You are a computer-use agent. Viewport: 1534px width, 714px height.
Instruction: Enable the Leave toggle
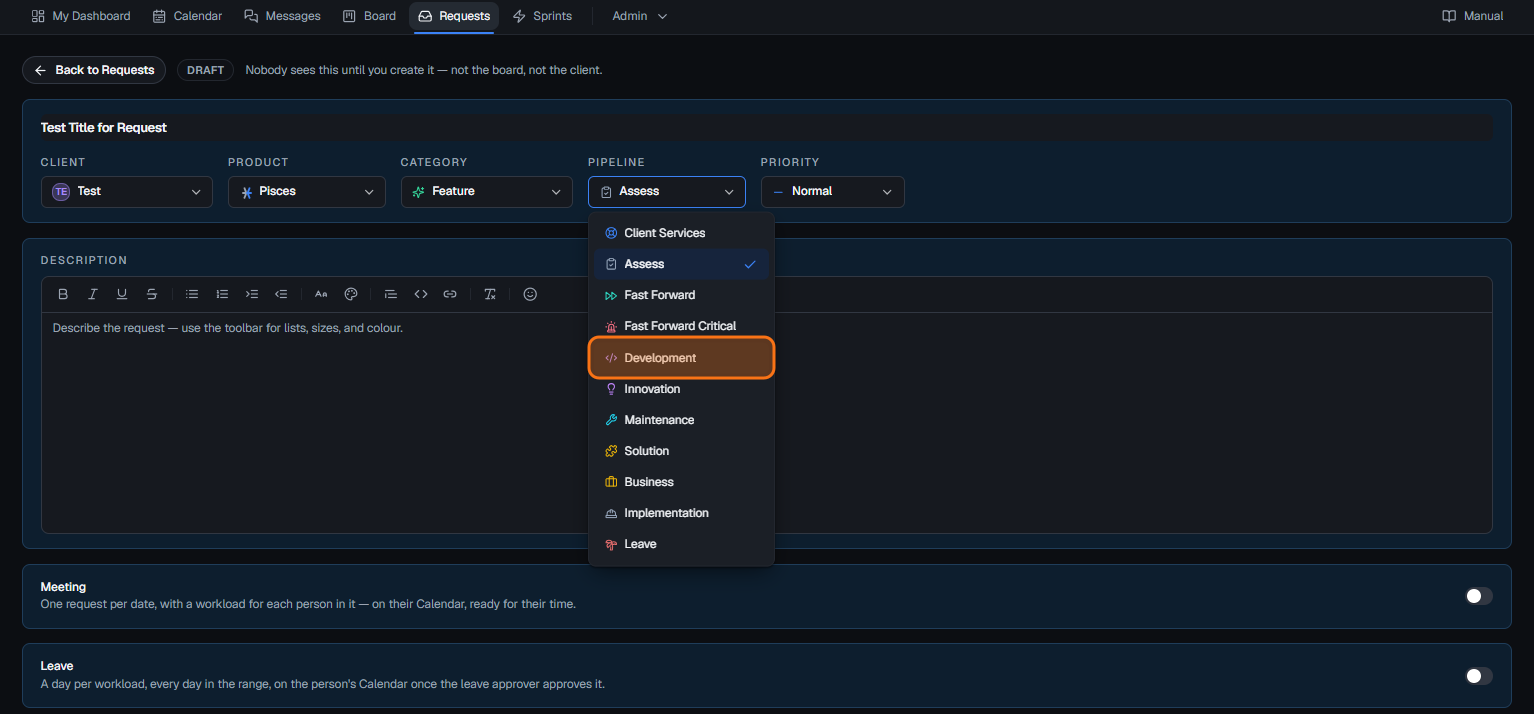point(1479,676)
